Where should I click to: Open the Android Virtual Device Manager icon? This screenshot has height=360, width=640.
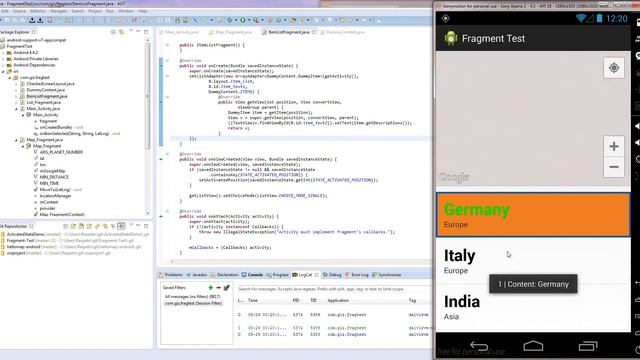[x=186, y=20]
